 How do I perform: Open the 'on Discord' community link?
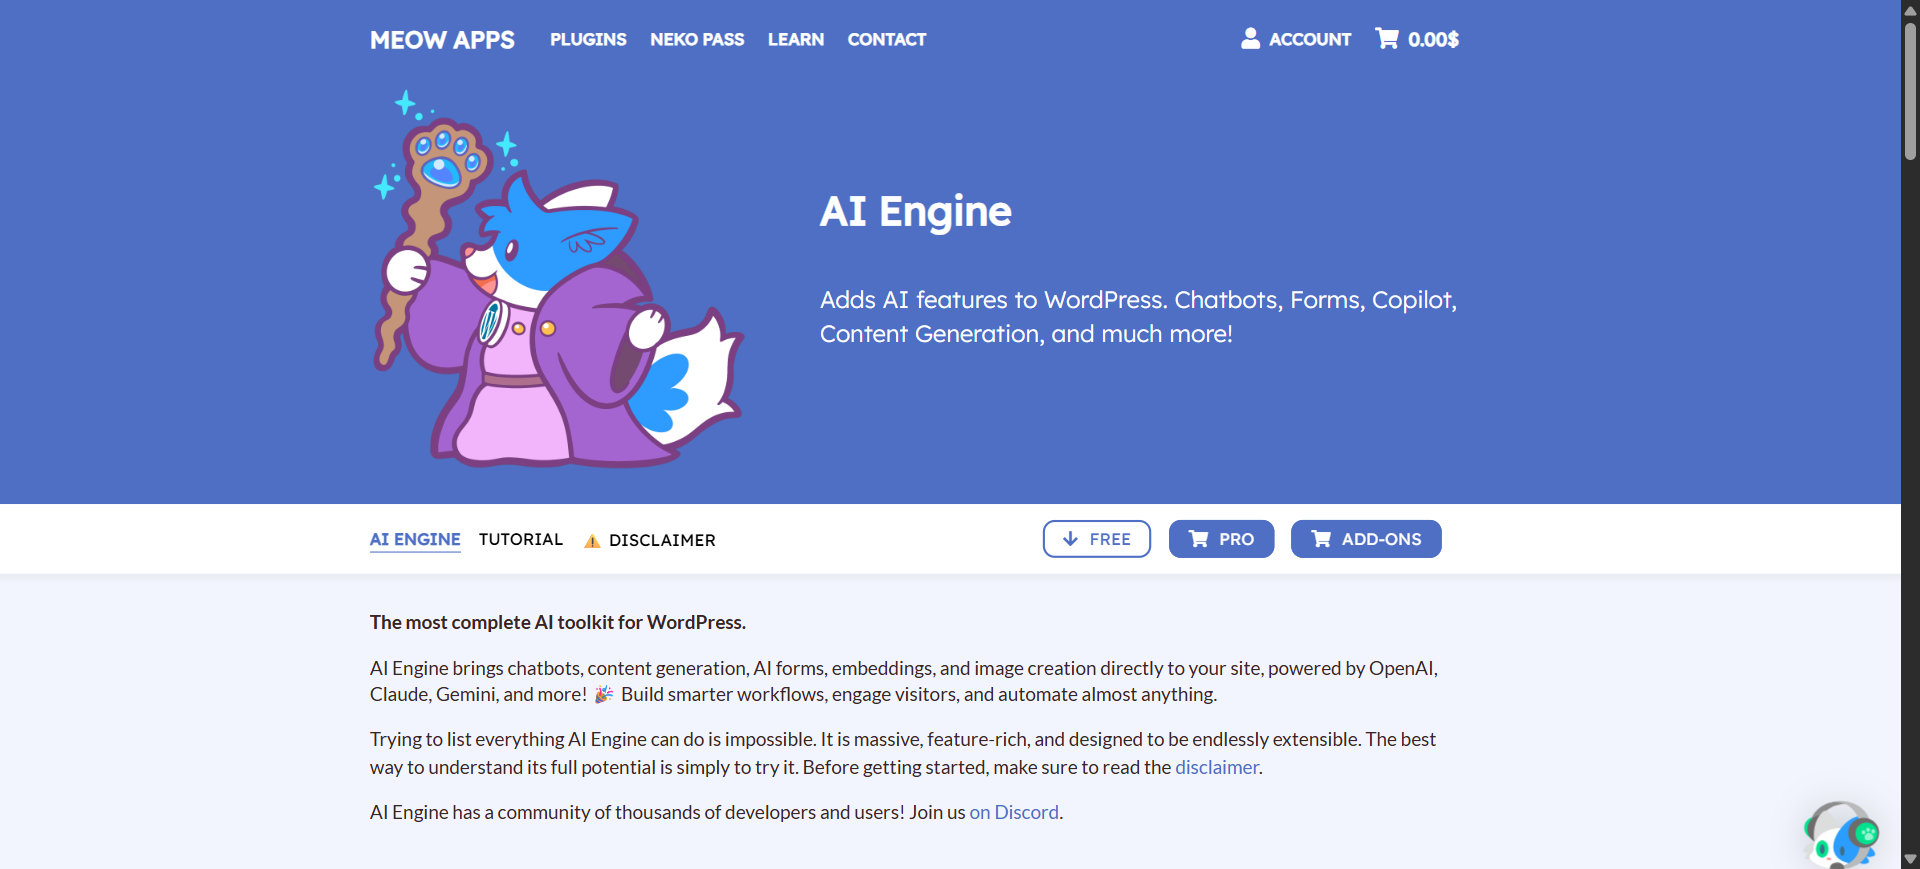pyautogui.click(x=1013, y=812)
